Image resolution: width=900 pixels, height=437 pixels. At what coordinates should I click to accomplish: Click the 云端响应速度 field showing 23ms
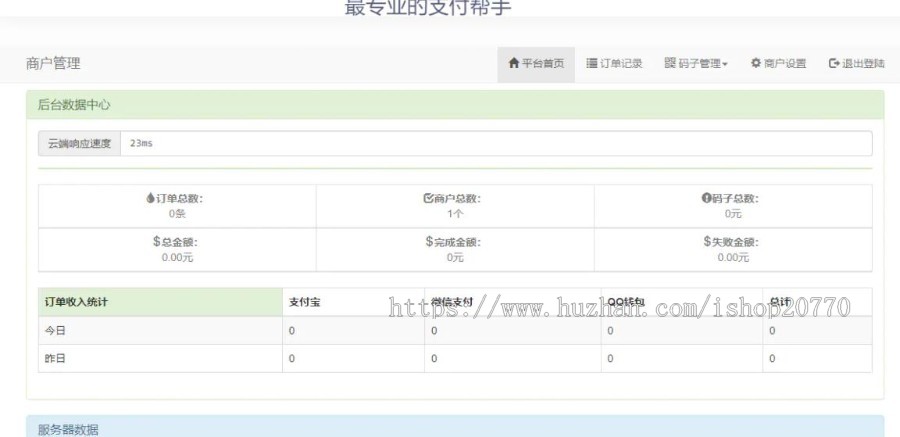click(496, 143)
